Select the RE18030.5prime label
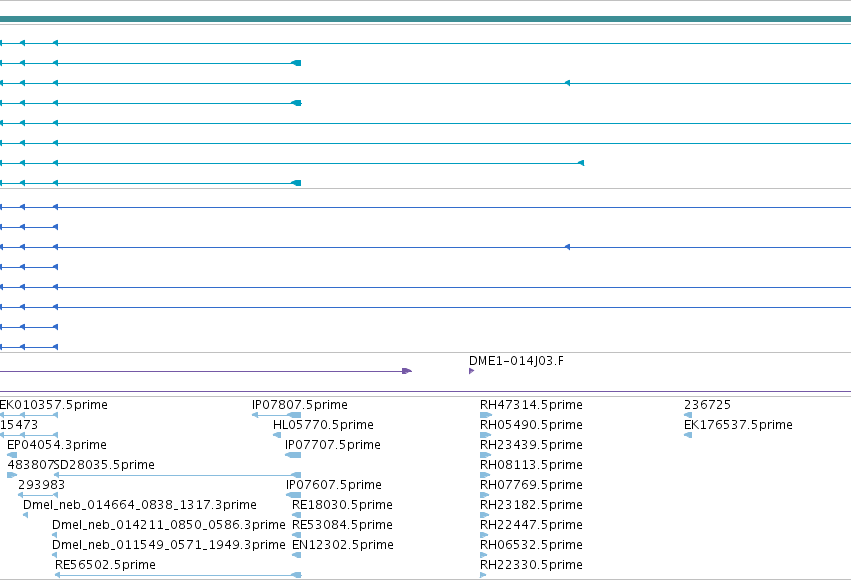Image resolution: width=851 pixels, height=580 pixels. click(342, 505)
